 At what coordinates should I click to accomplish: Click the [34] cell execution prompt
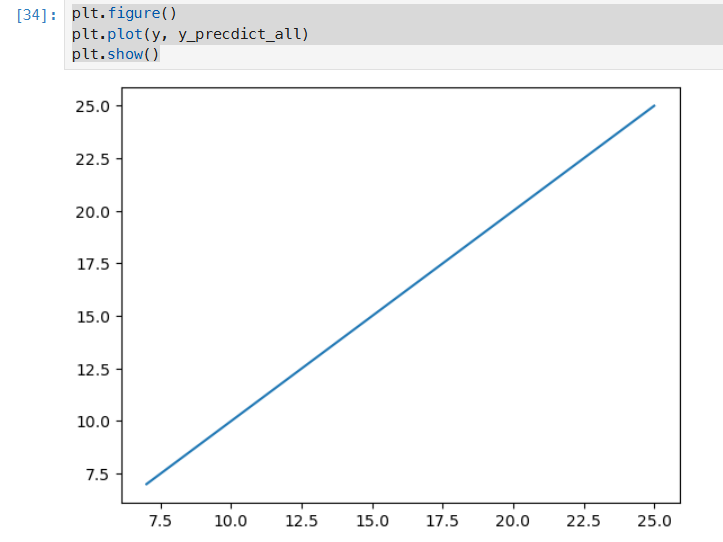36,15
